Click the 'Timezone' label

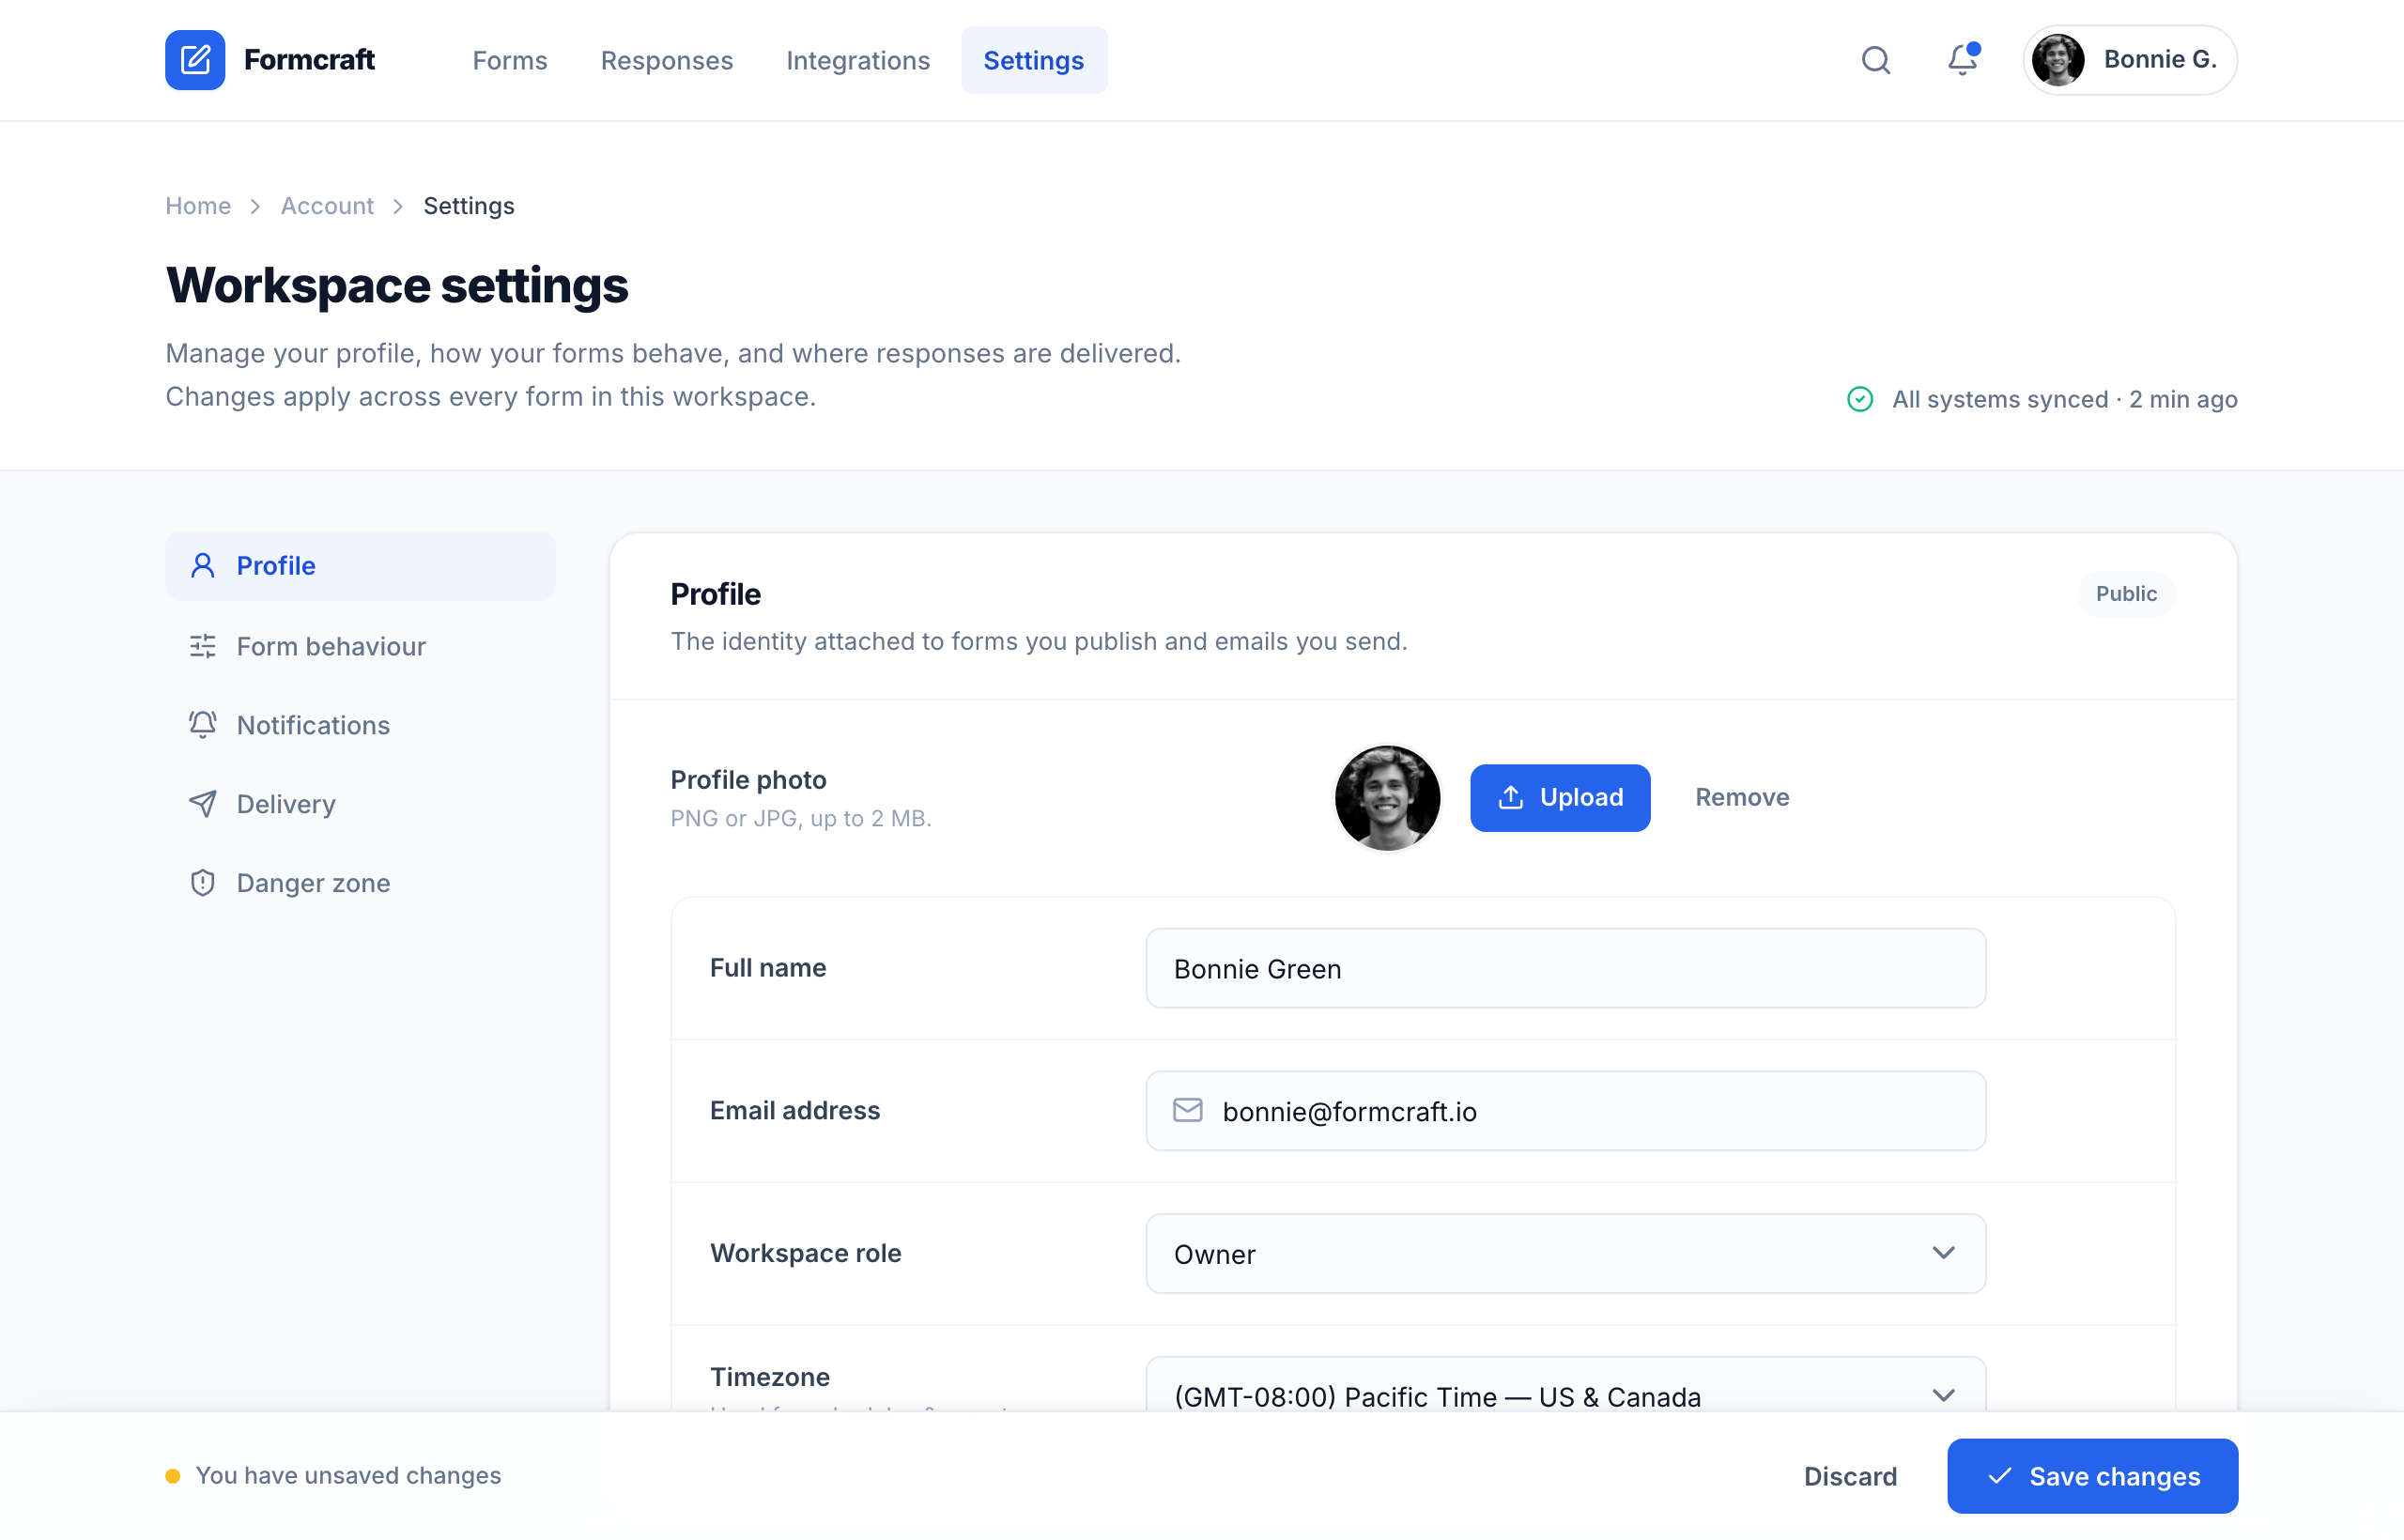point(770,1377)
